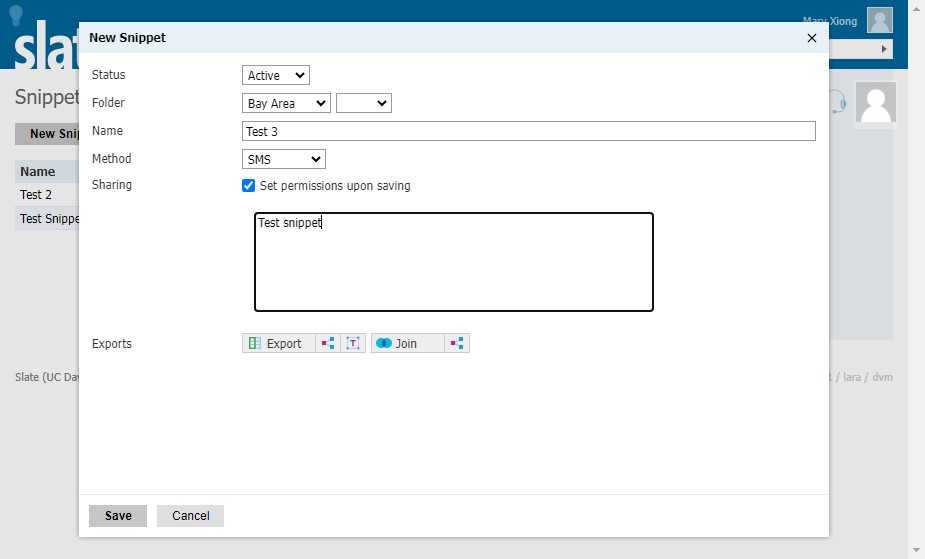Cancel the New Snippet dialog

(191, 515)
